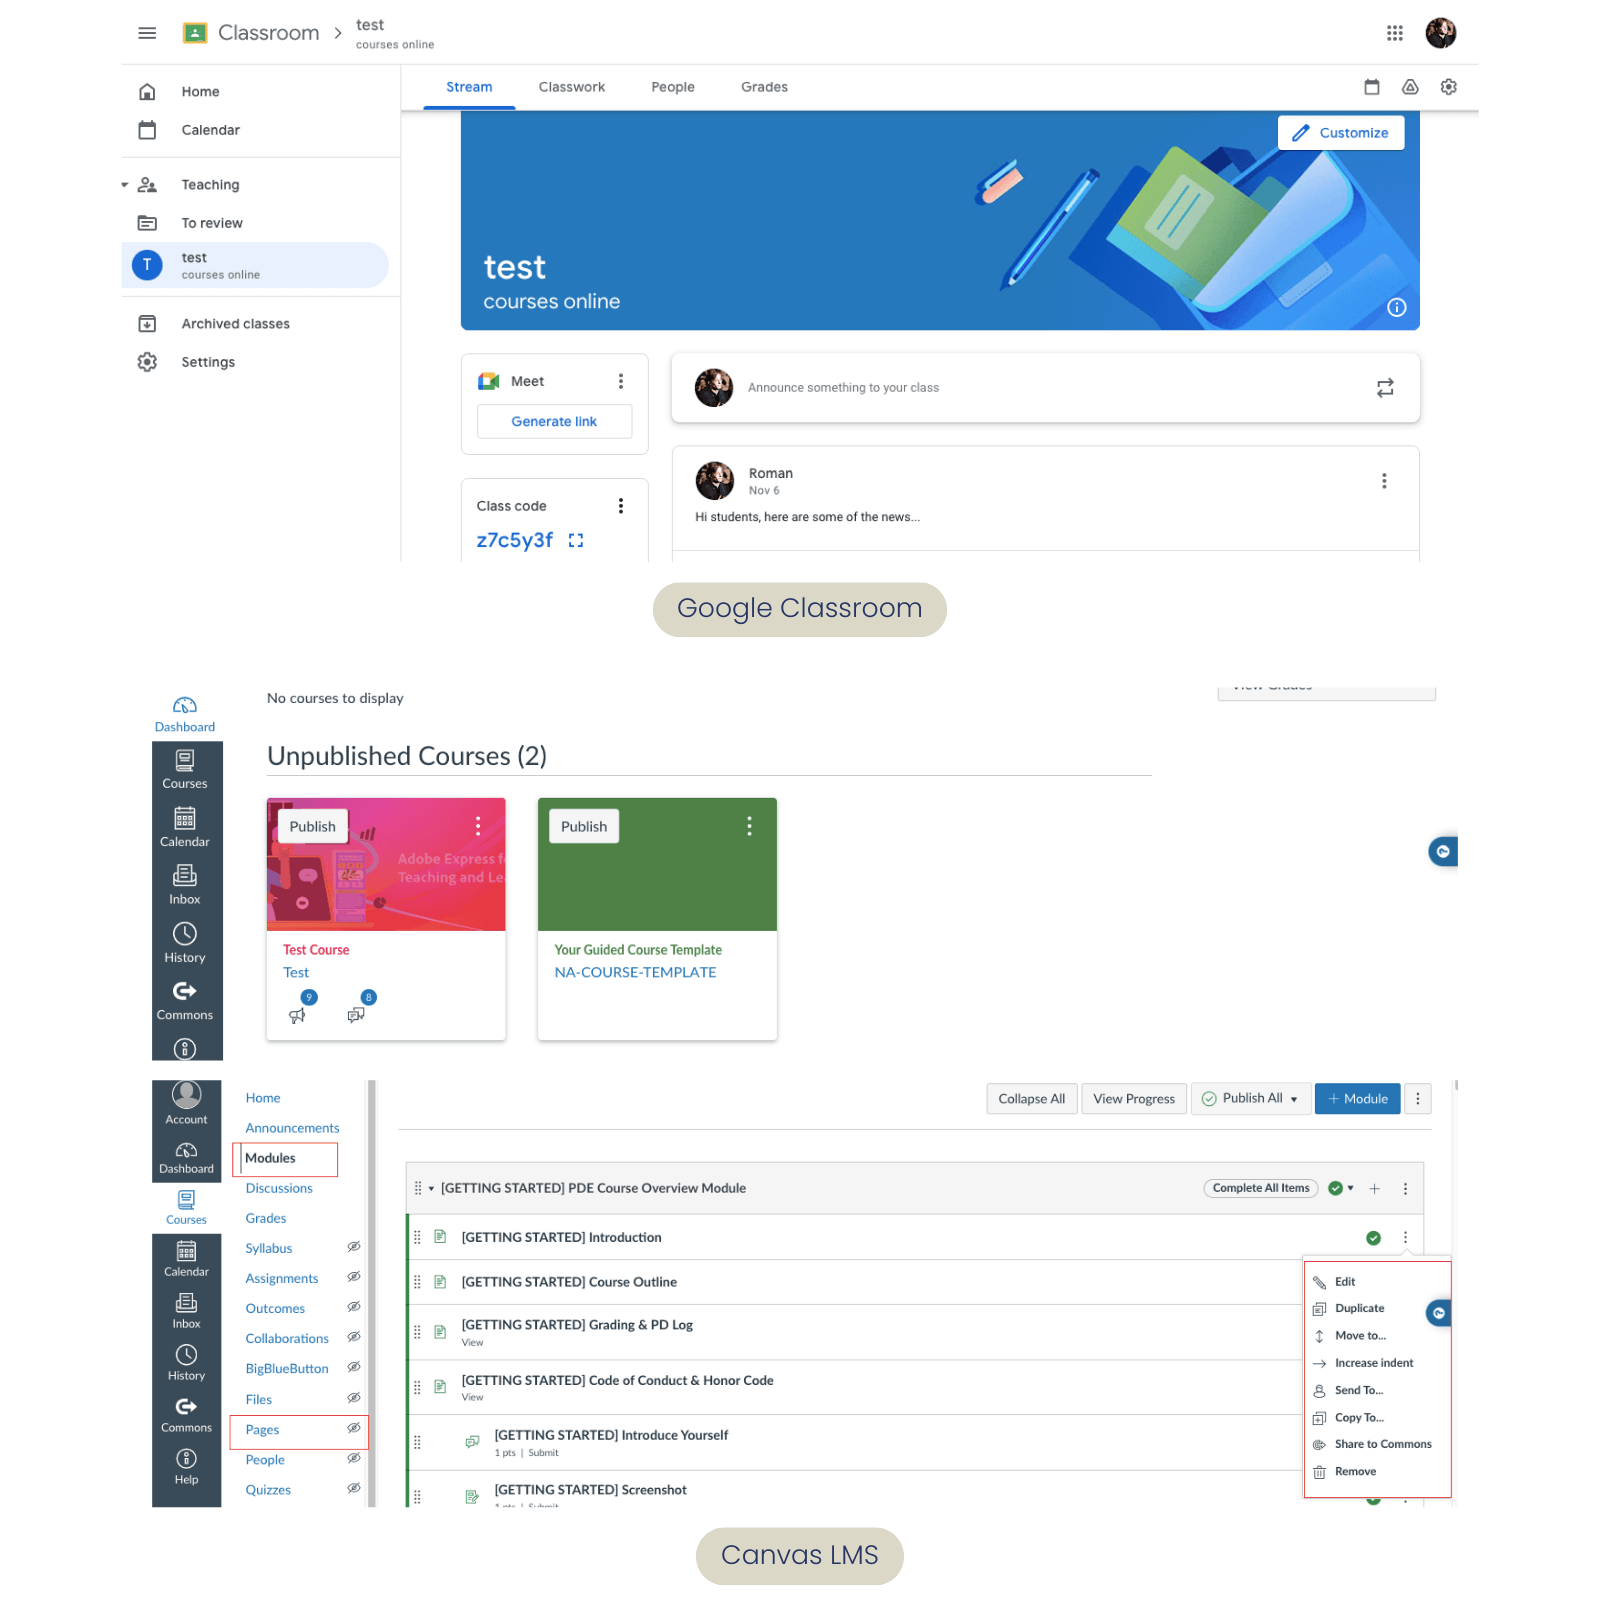
Task: Toggle hidden eye icon next to Assignments
Action: point(353,1277)
